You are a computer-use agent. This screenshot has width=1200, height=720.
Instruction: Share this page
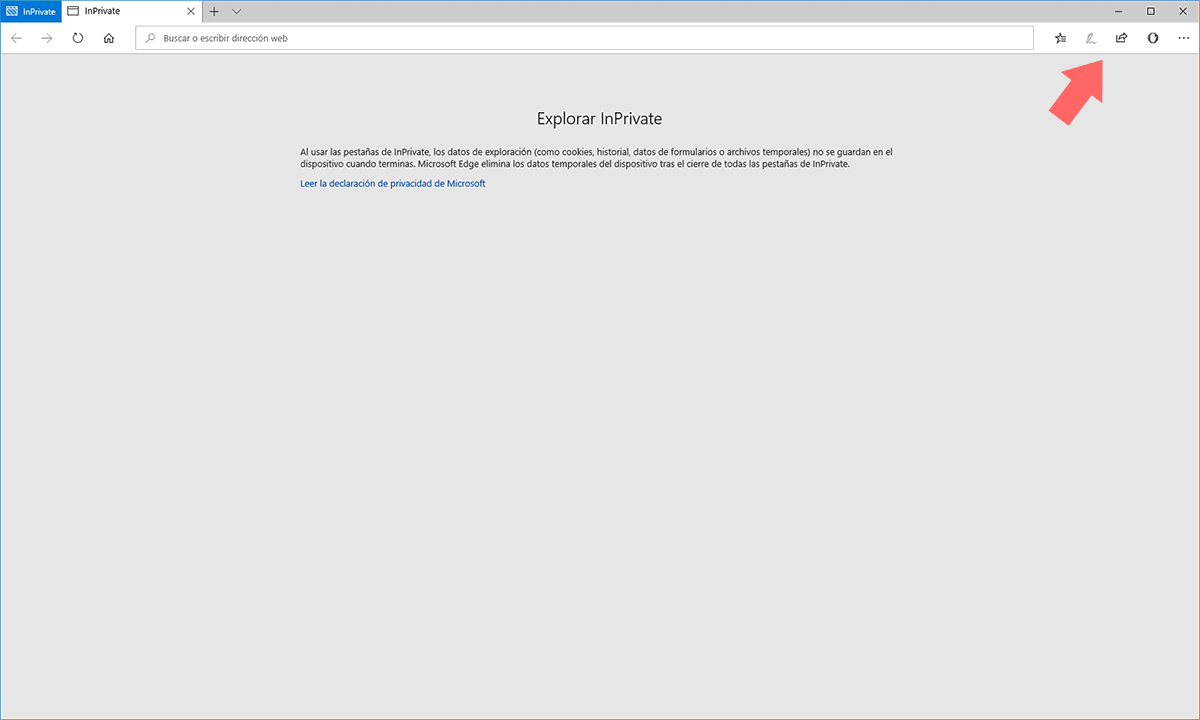point(1121,38)
